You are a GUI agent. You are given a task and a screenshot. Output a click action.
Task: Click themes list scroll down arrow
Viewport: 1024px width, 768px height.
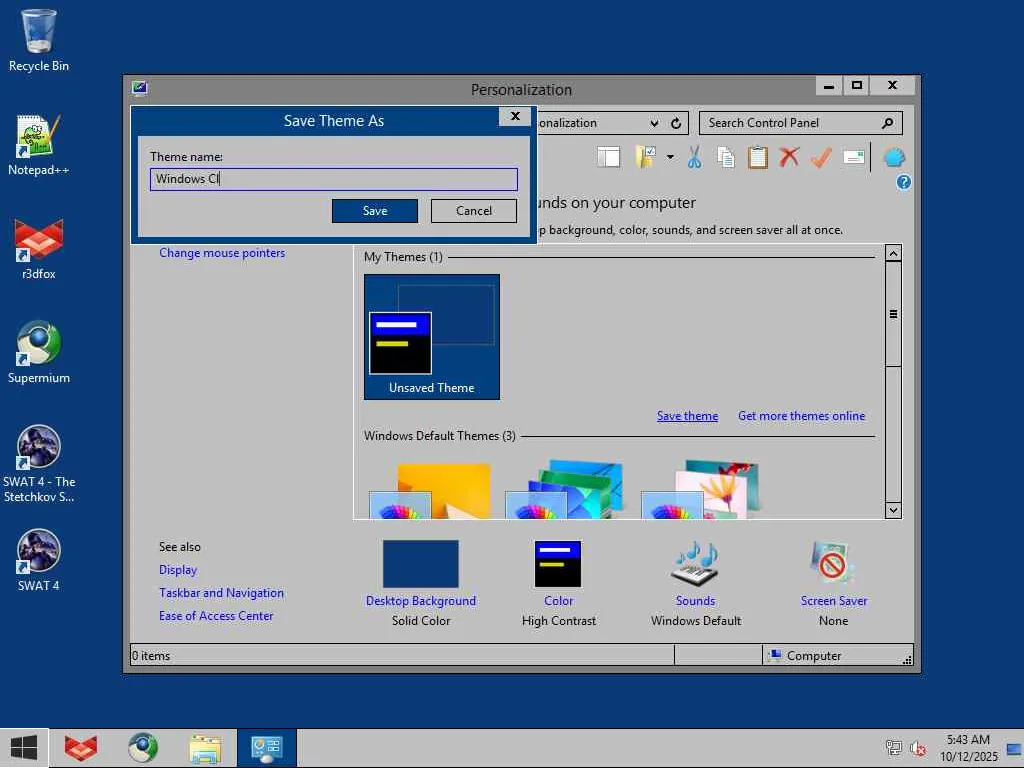(x=893, y=510)
